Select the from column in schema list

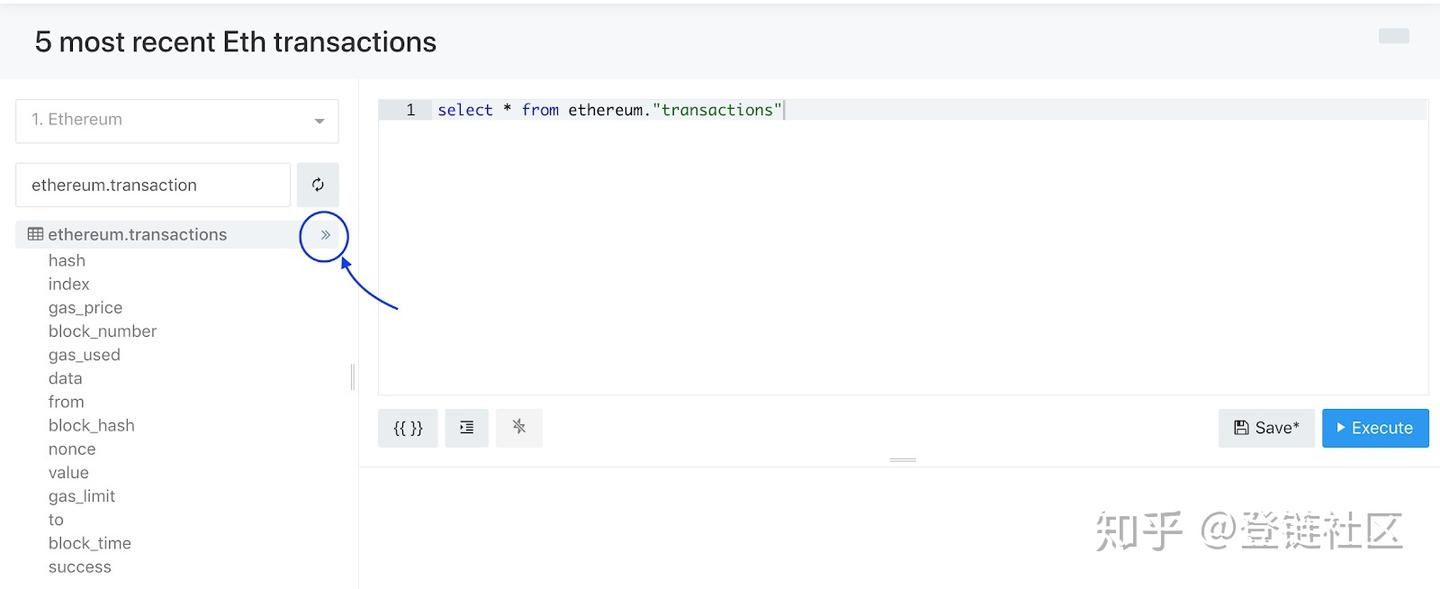pyautogui.click(x=66, y=402)
